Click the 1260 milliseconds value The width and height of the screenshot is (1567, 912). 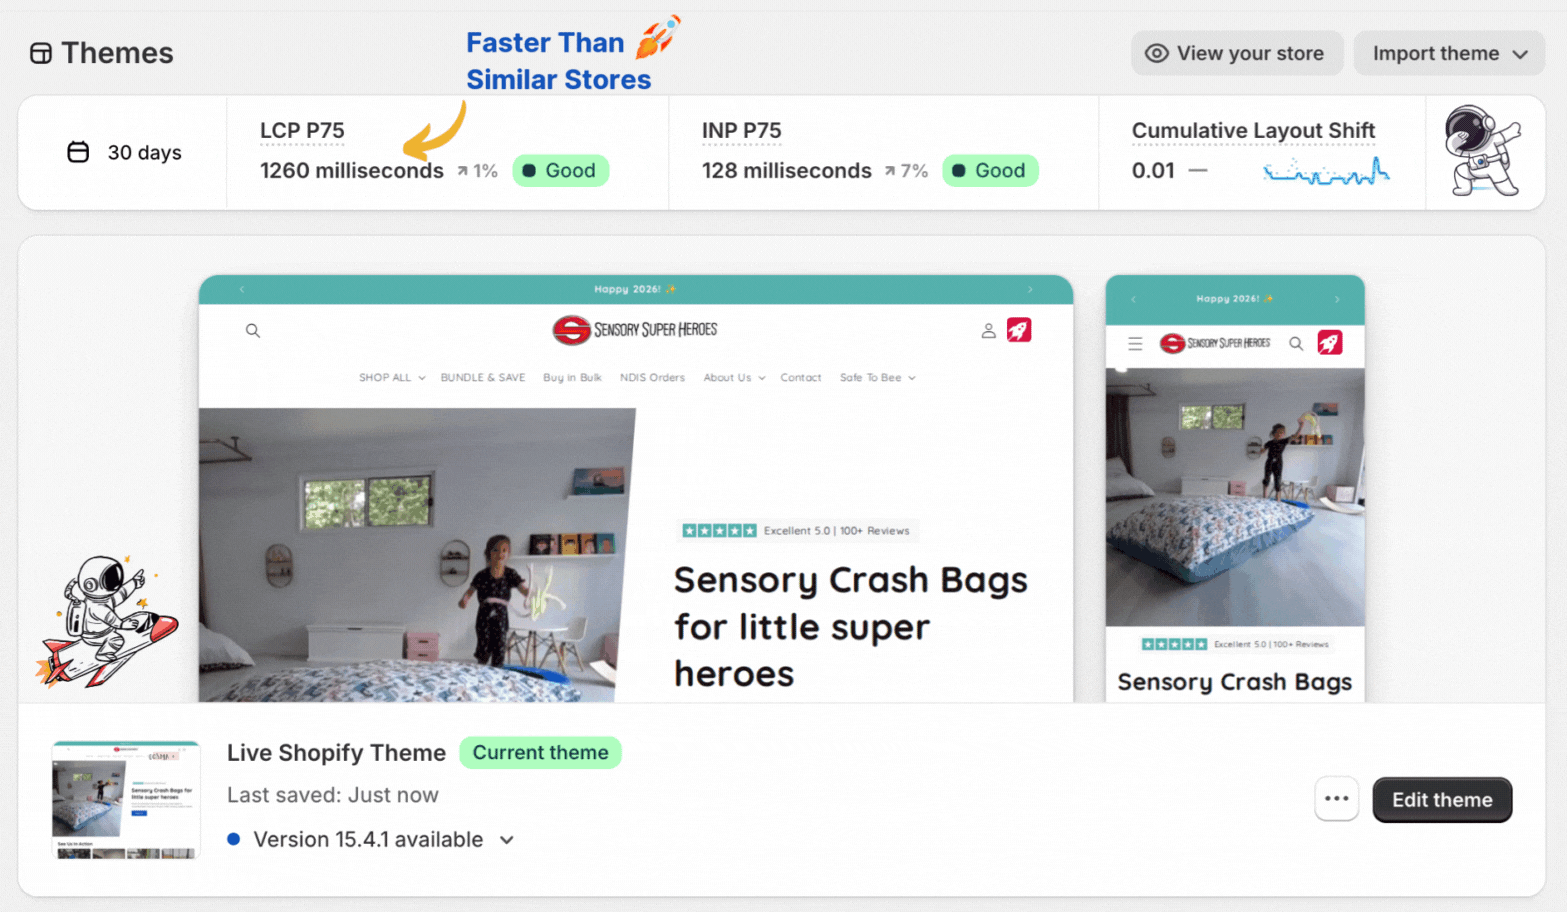pos(351,171)
